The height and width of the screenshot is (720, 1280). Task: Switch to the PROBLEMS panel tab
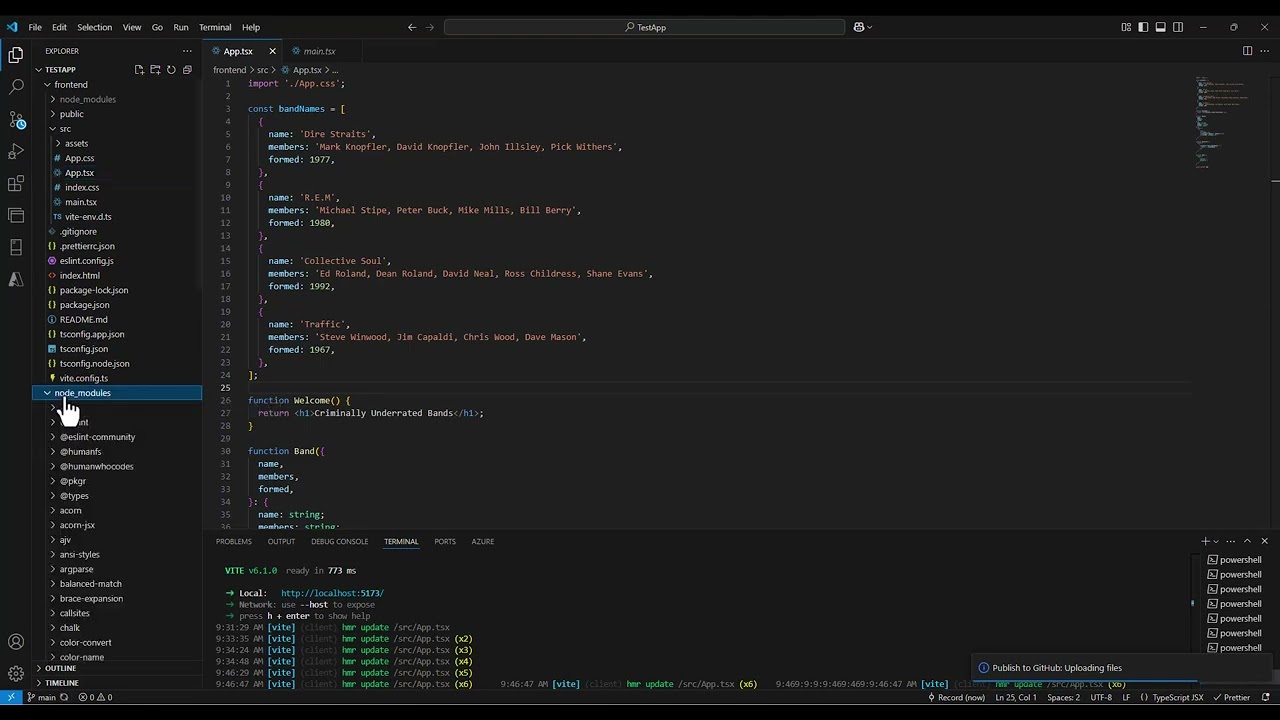[x=234, y=541]
